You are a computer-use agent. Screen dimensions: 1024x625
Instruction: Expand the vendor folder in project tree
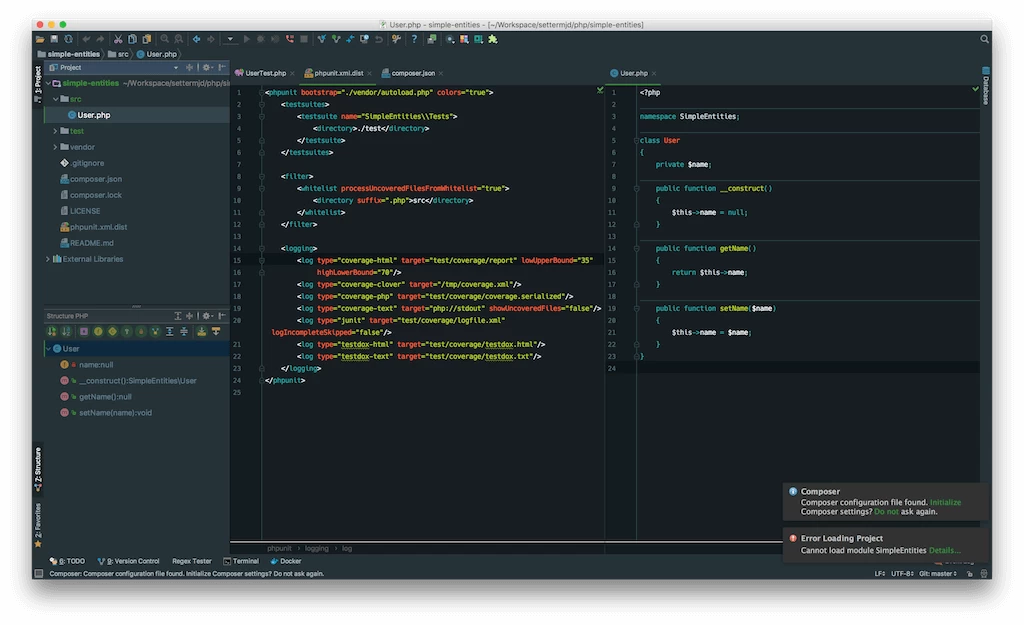pos(55,147)
